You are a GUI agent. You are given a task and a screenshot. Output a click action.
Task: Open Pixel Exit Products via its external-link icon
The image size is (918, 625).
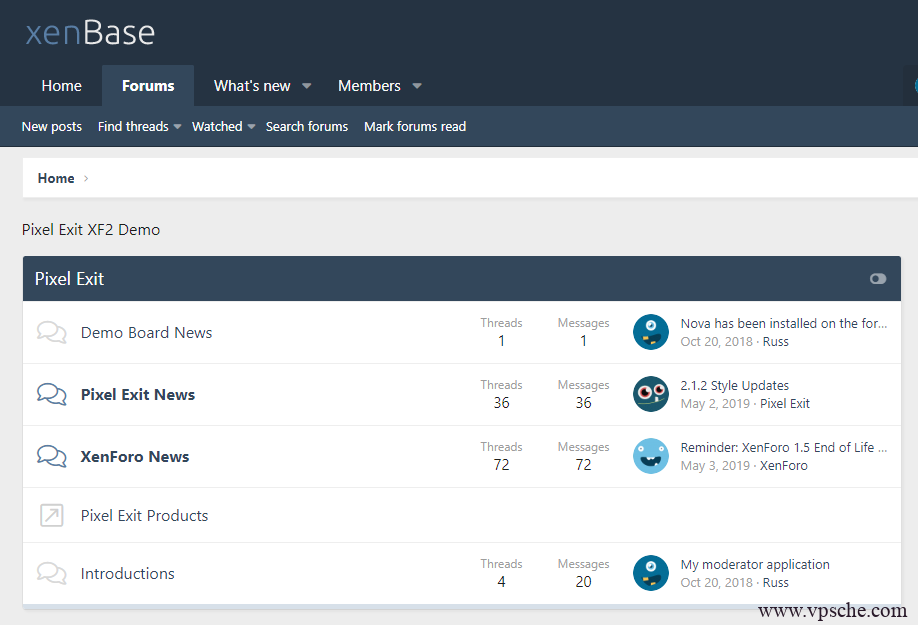point(51,515)
